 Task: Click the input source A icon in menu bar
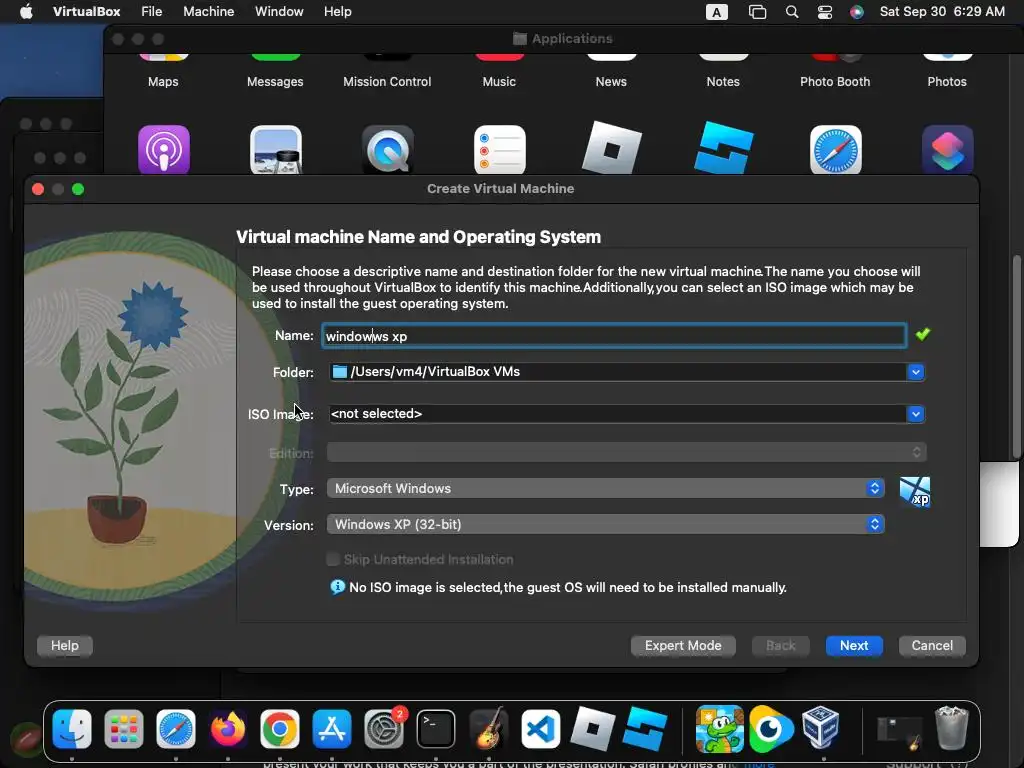click(716, 12)
